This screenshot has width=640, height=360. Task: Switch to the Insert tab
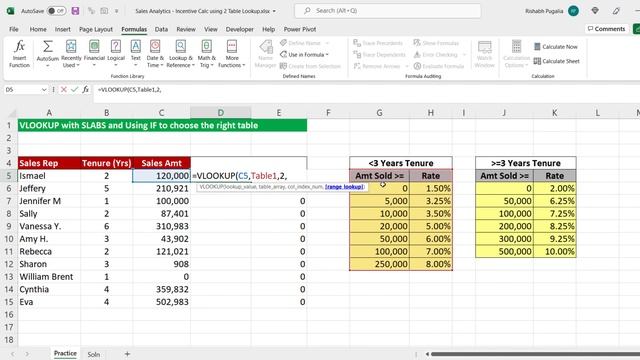click(62, 29)
